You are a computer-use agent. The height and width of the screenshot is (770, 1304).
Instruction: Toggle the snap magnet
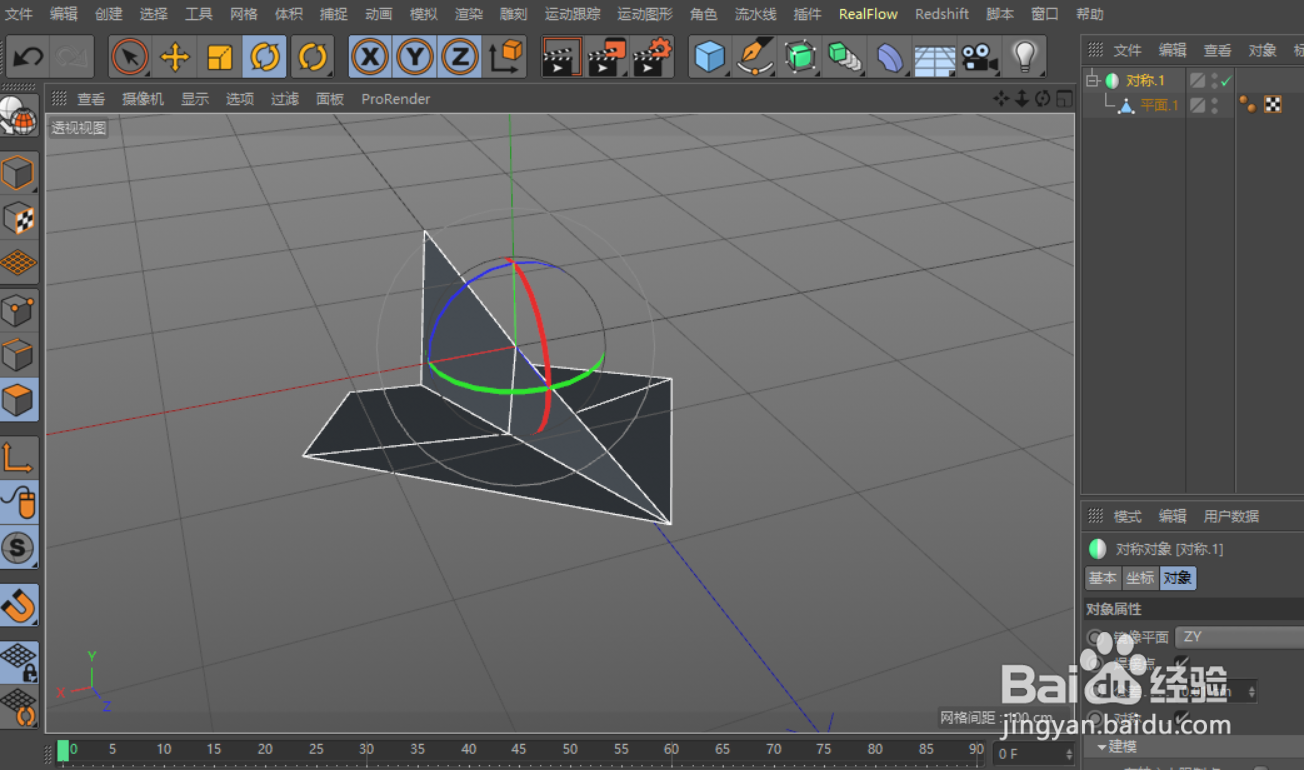[x=19, y=604]
